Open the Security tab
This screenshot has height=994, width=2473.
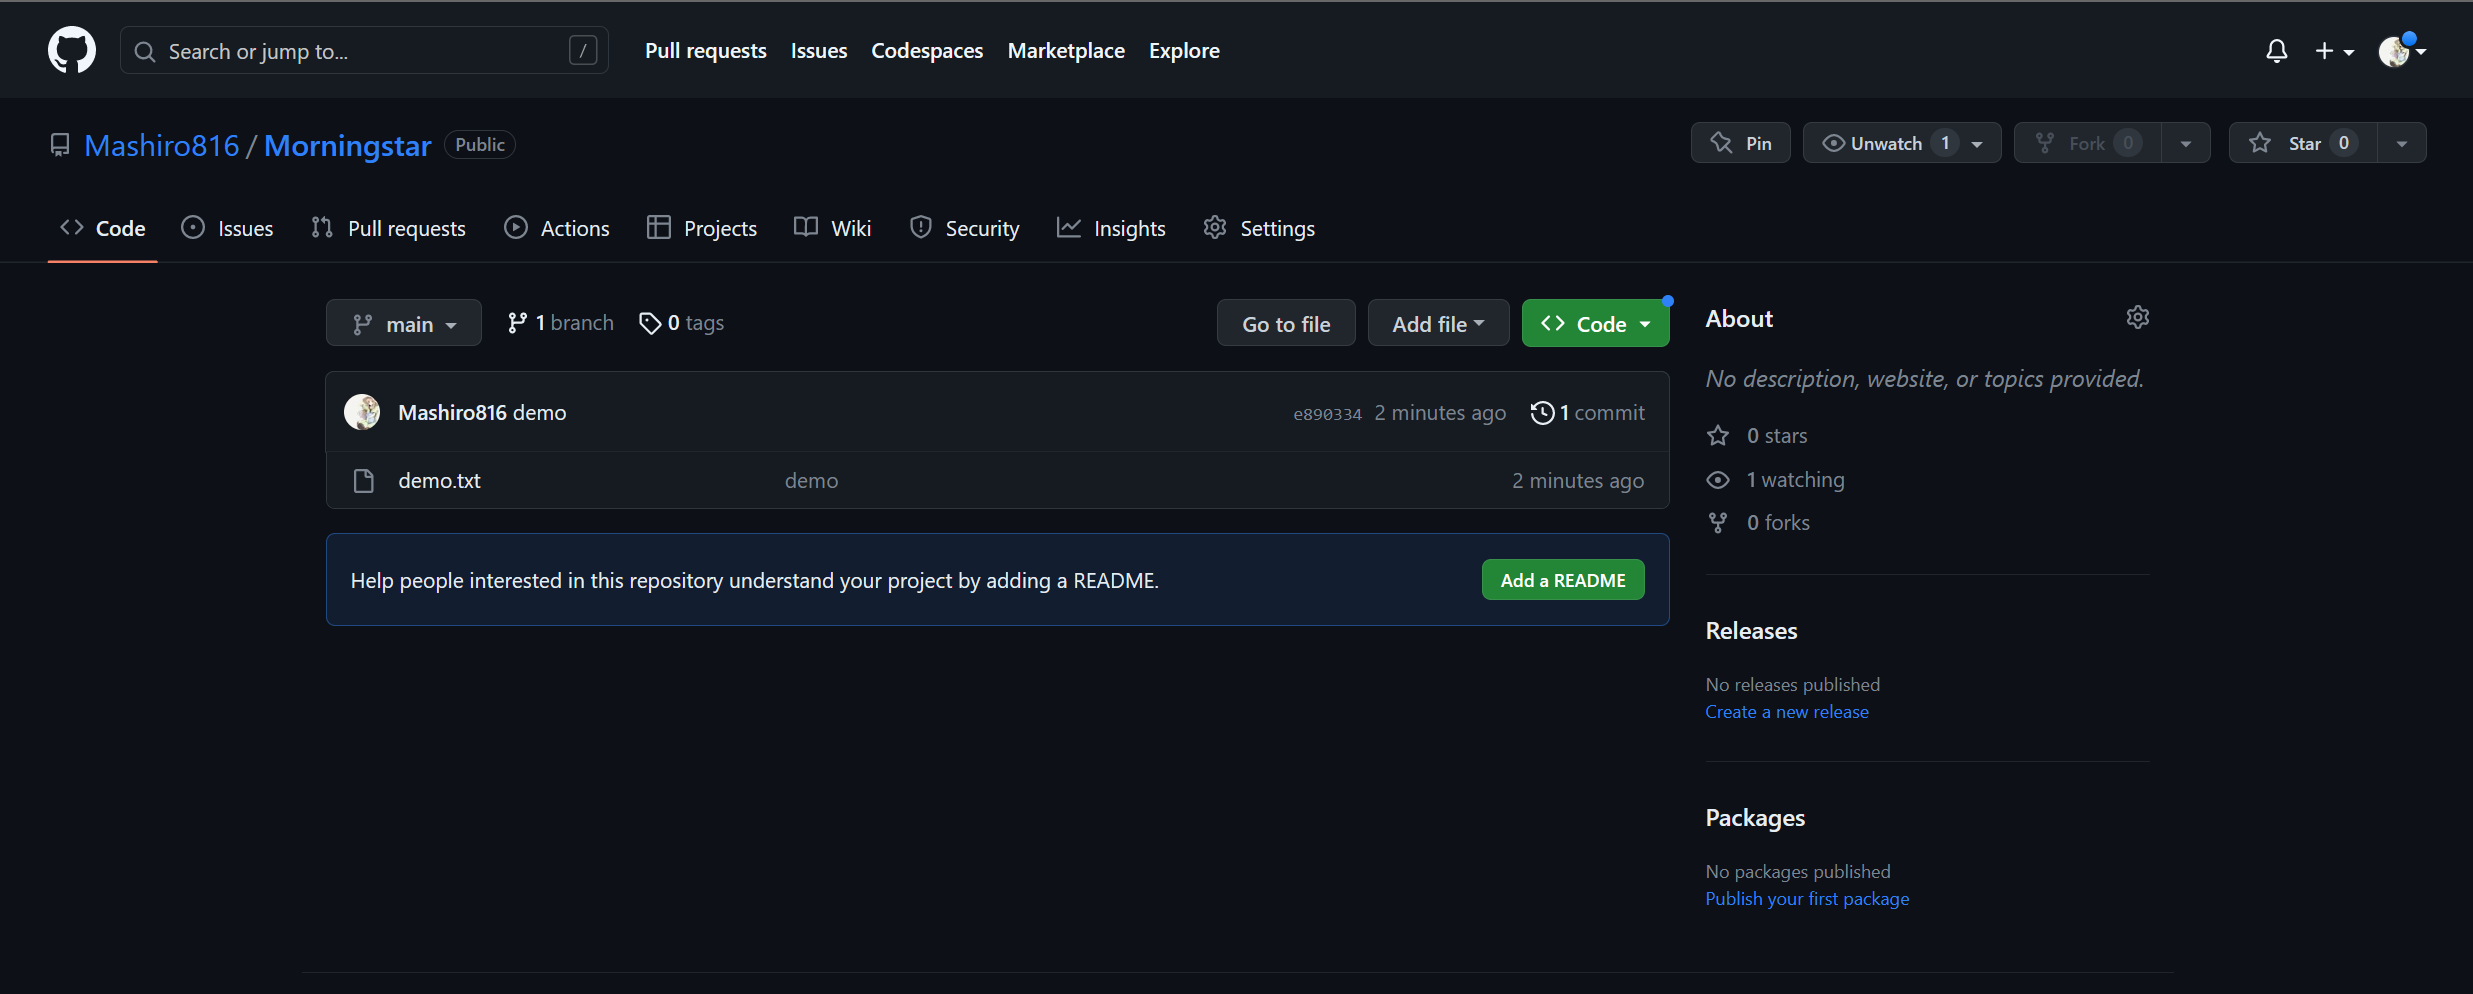click(964, 229)
